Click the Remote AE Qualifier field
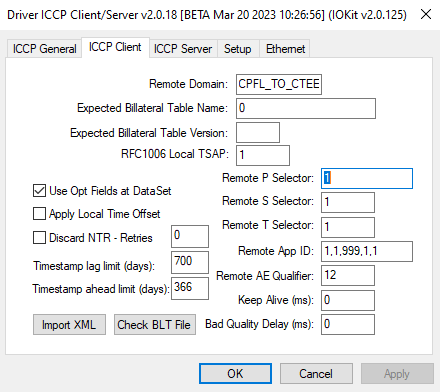The width and height of the screenshot is (440, 392). coord(348,275)
